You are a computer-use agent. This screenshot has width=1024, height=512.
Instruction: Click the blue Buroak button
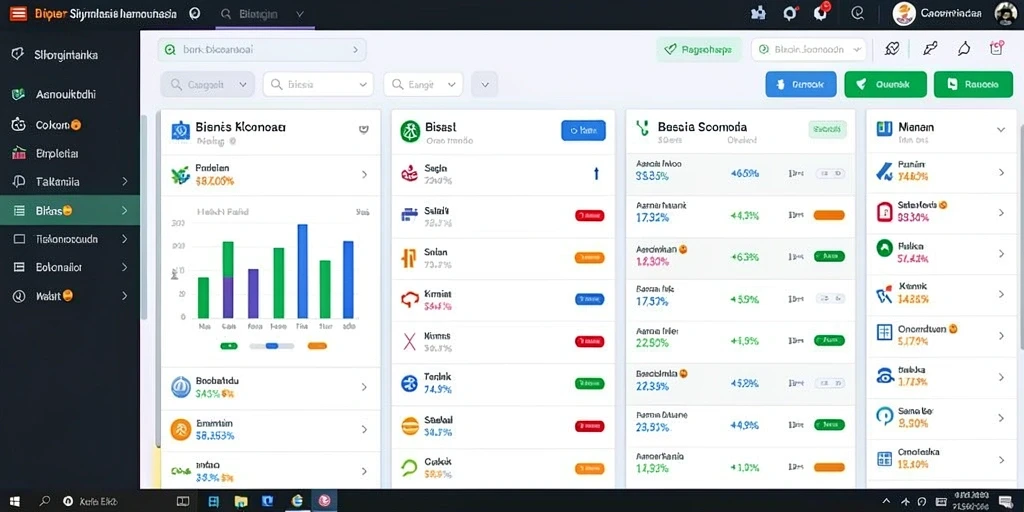(801, 84)
